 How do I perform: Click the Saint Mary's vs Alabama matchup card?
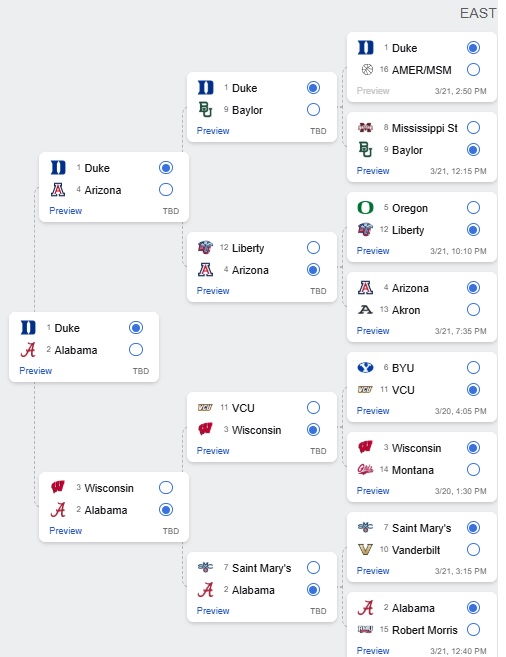click(262, 587)
